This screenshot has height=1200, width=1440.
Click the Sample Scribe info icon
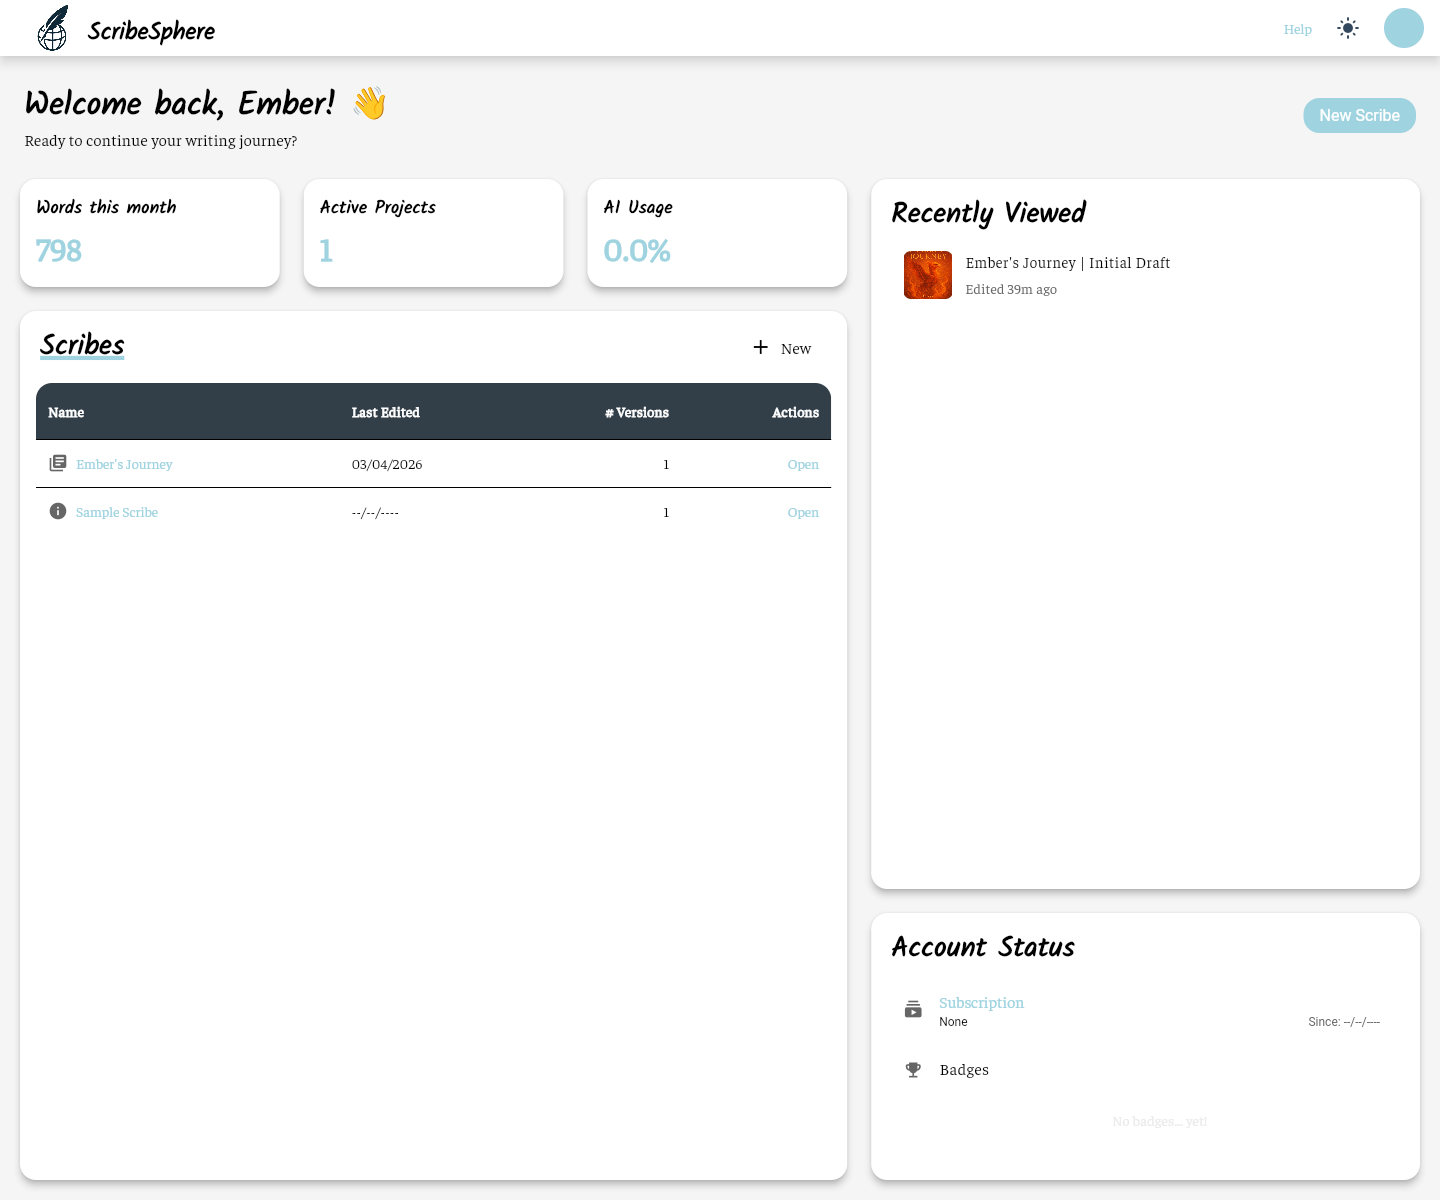point(58,511)
